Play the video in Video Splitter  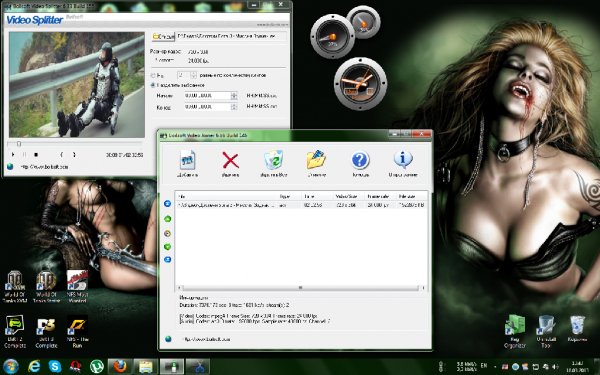(x=13, y=155)
